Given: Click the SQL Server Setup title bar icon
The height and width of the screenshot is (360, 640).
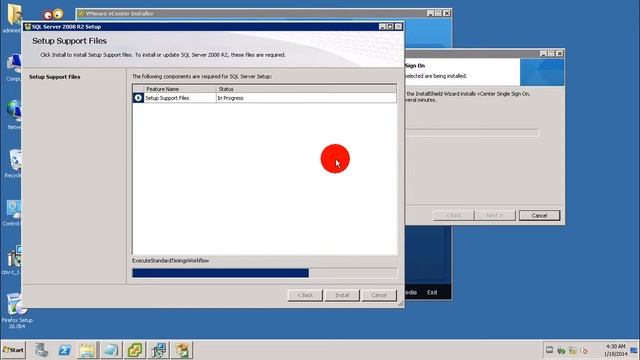Looking at the screenshot, I should pos(28,27).
